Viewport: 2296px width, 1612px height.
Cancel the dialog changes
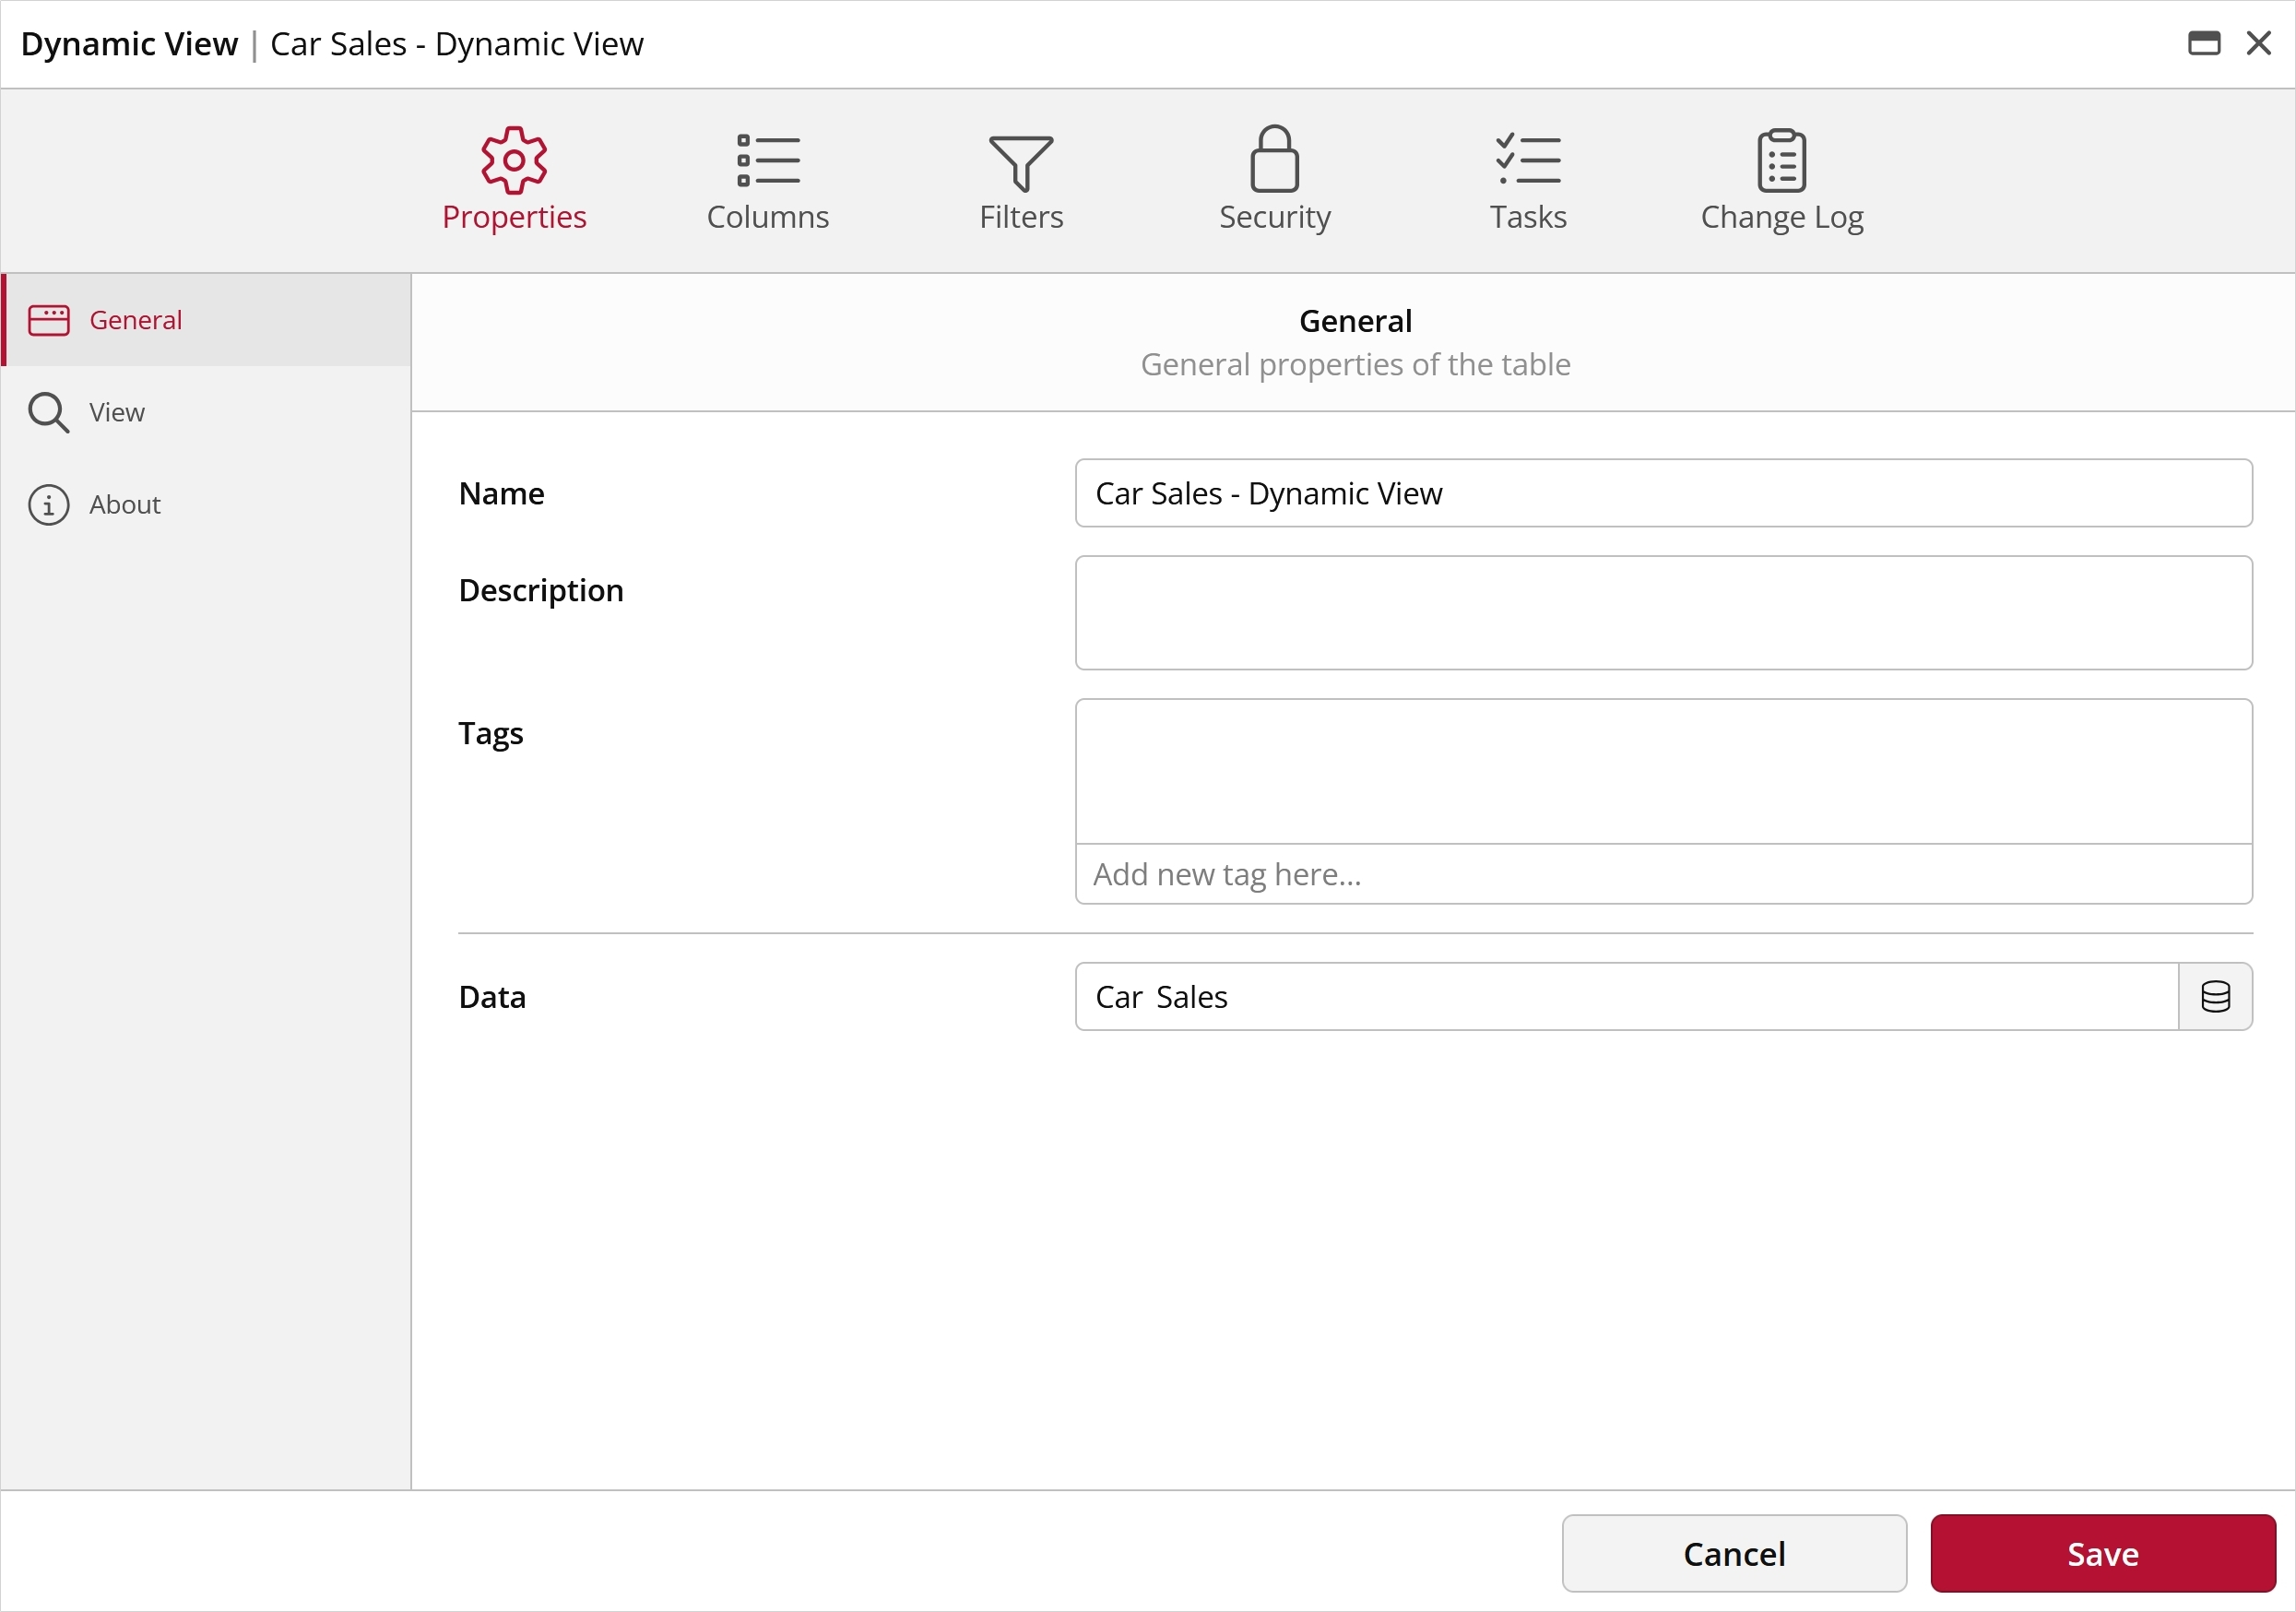pos(1734,1554)
